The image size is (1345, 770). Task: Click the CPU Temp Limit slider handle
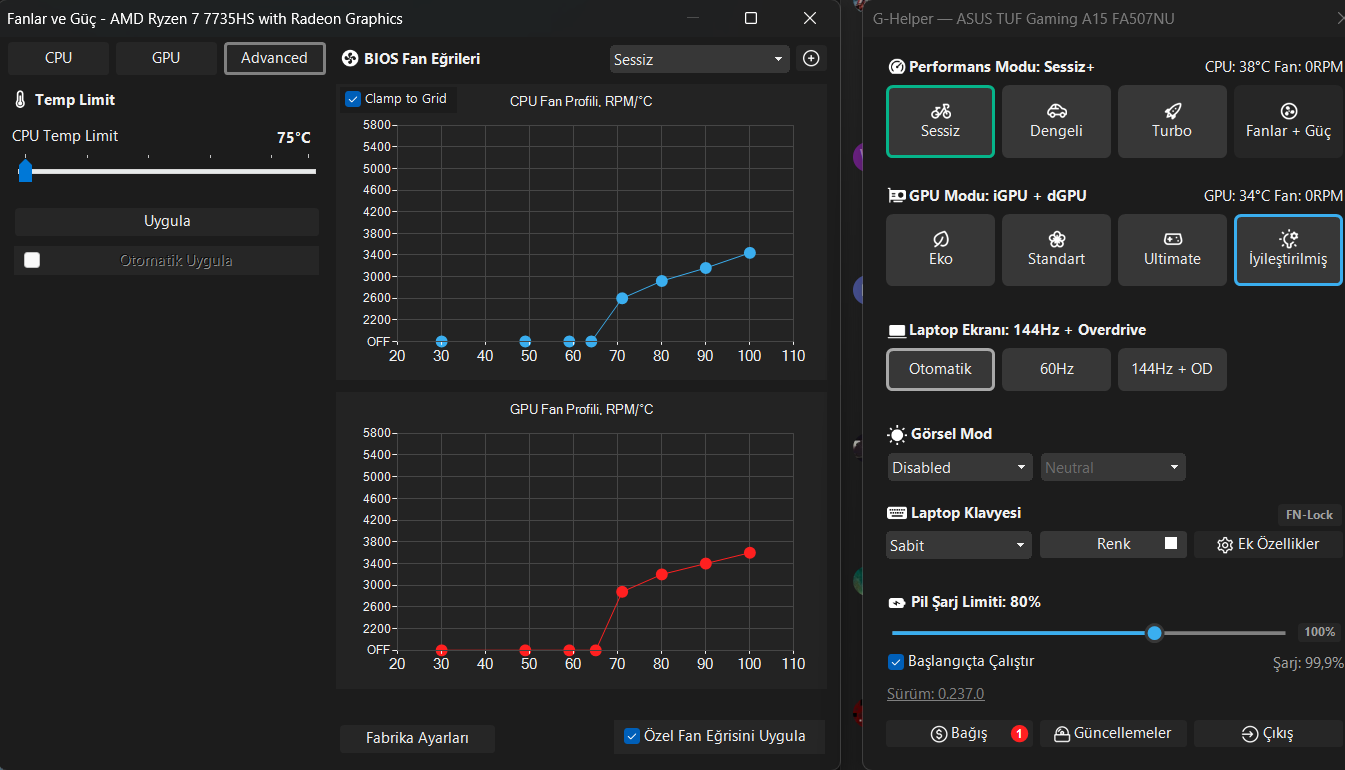(x=25, y=171)
